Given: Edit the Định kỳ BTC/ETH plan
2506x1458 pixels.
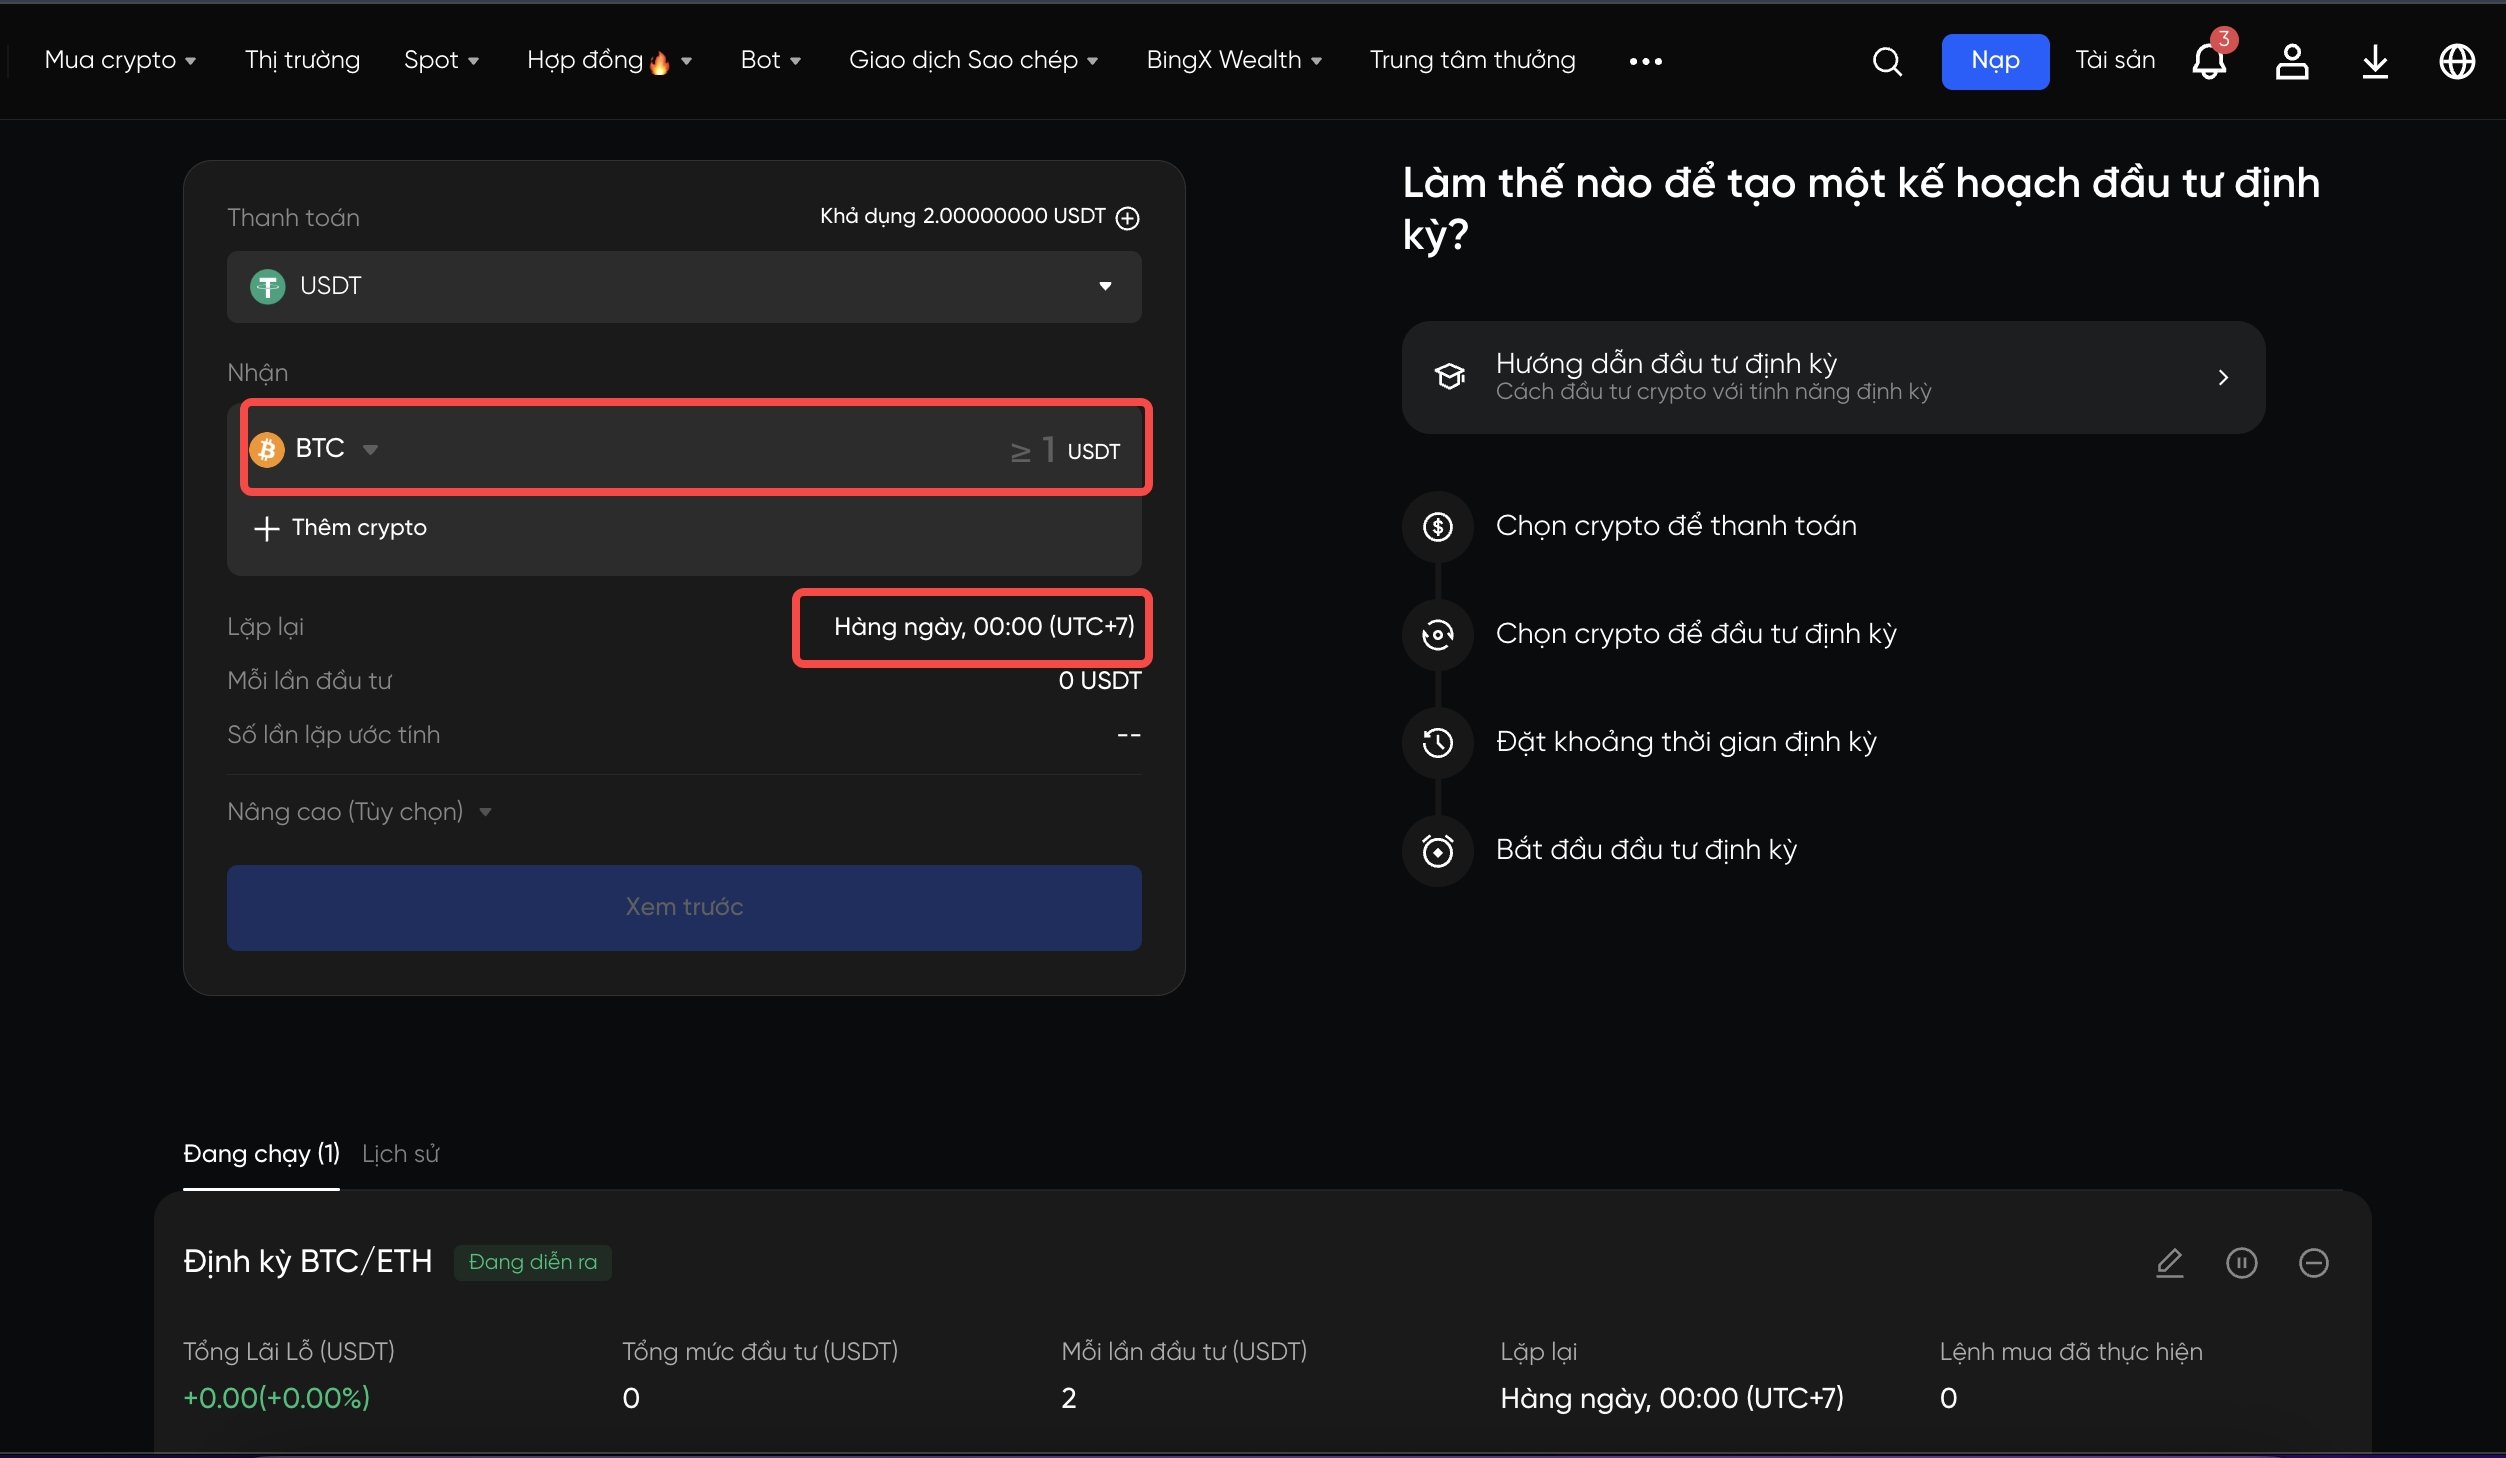Looking at the screenshot, I should click(2169, 1263).
